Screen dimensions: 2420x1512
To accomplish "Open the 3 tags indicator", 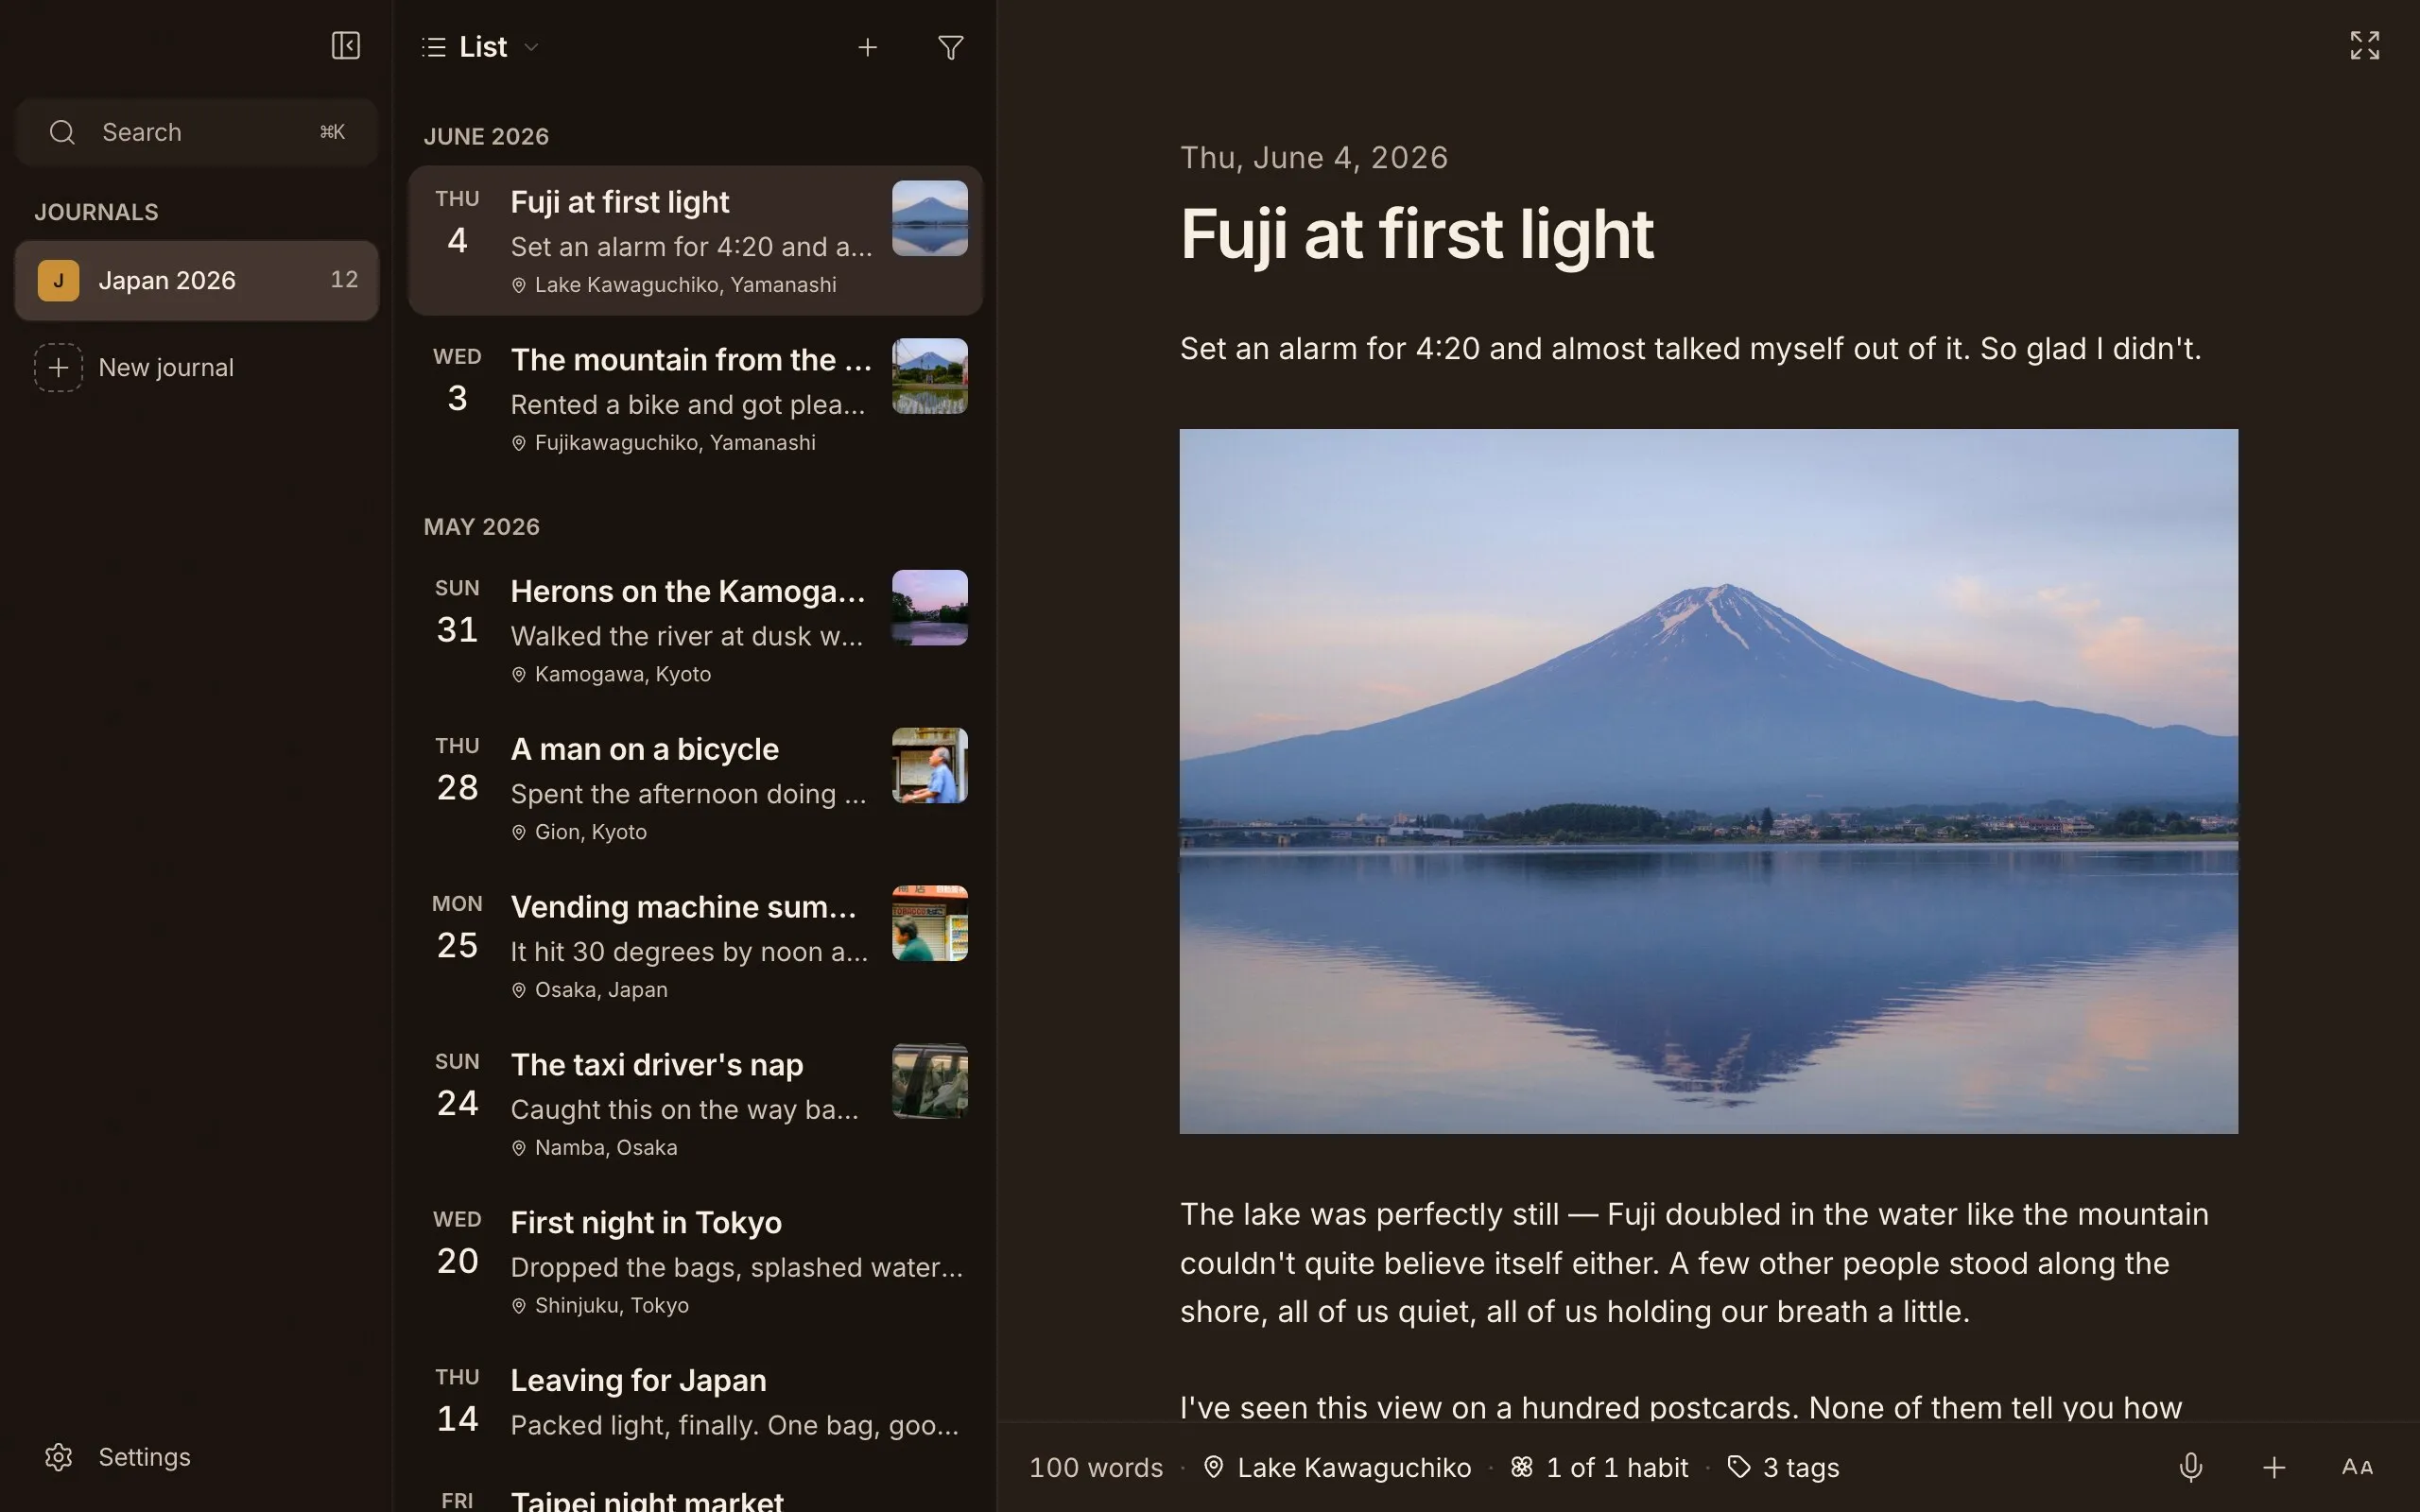I will coord(1783,1467).
